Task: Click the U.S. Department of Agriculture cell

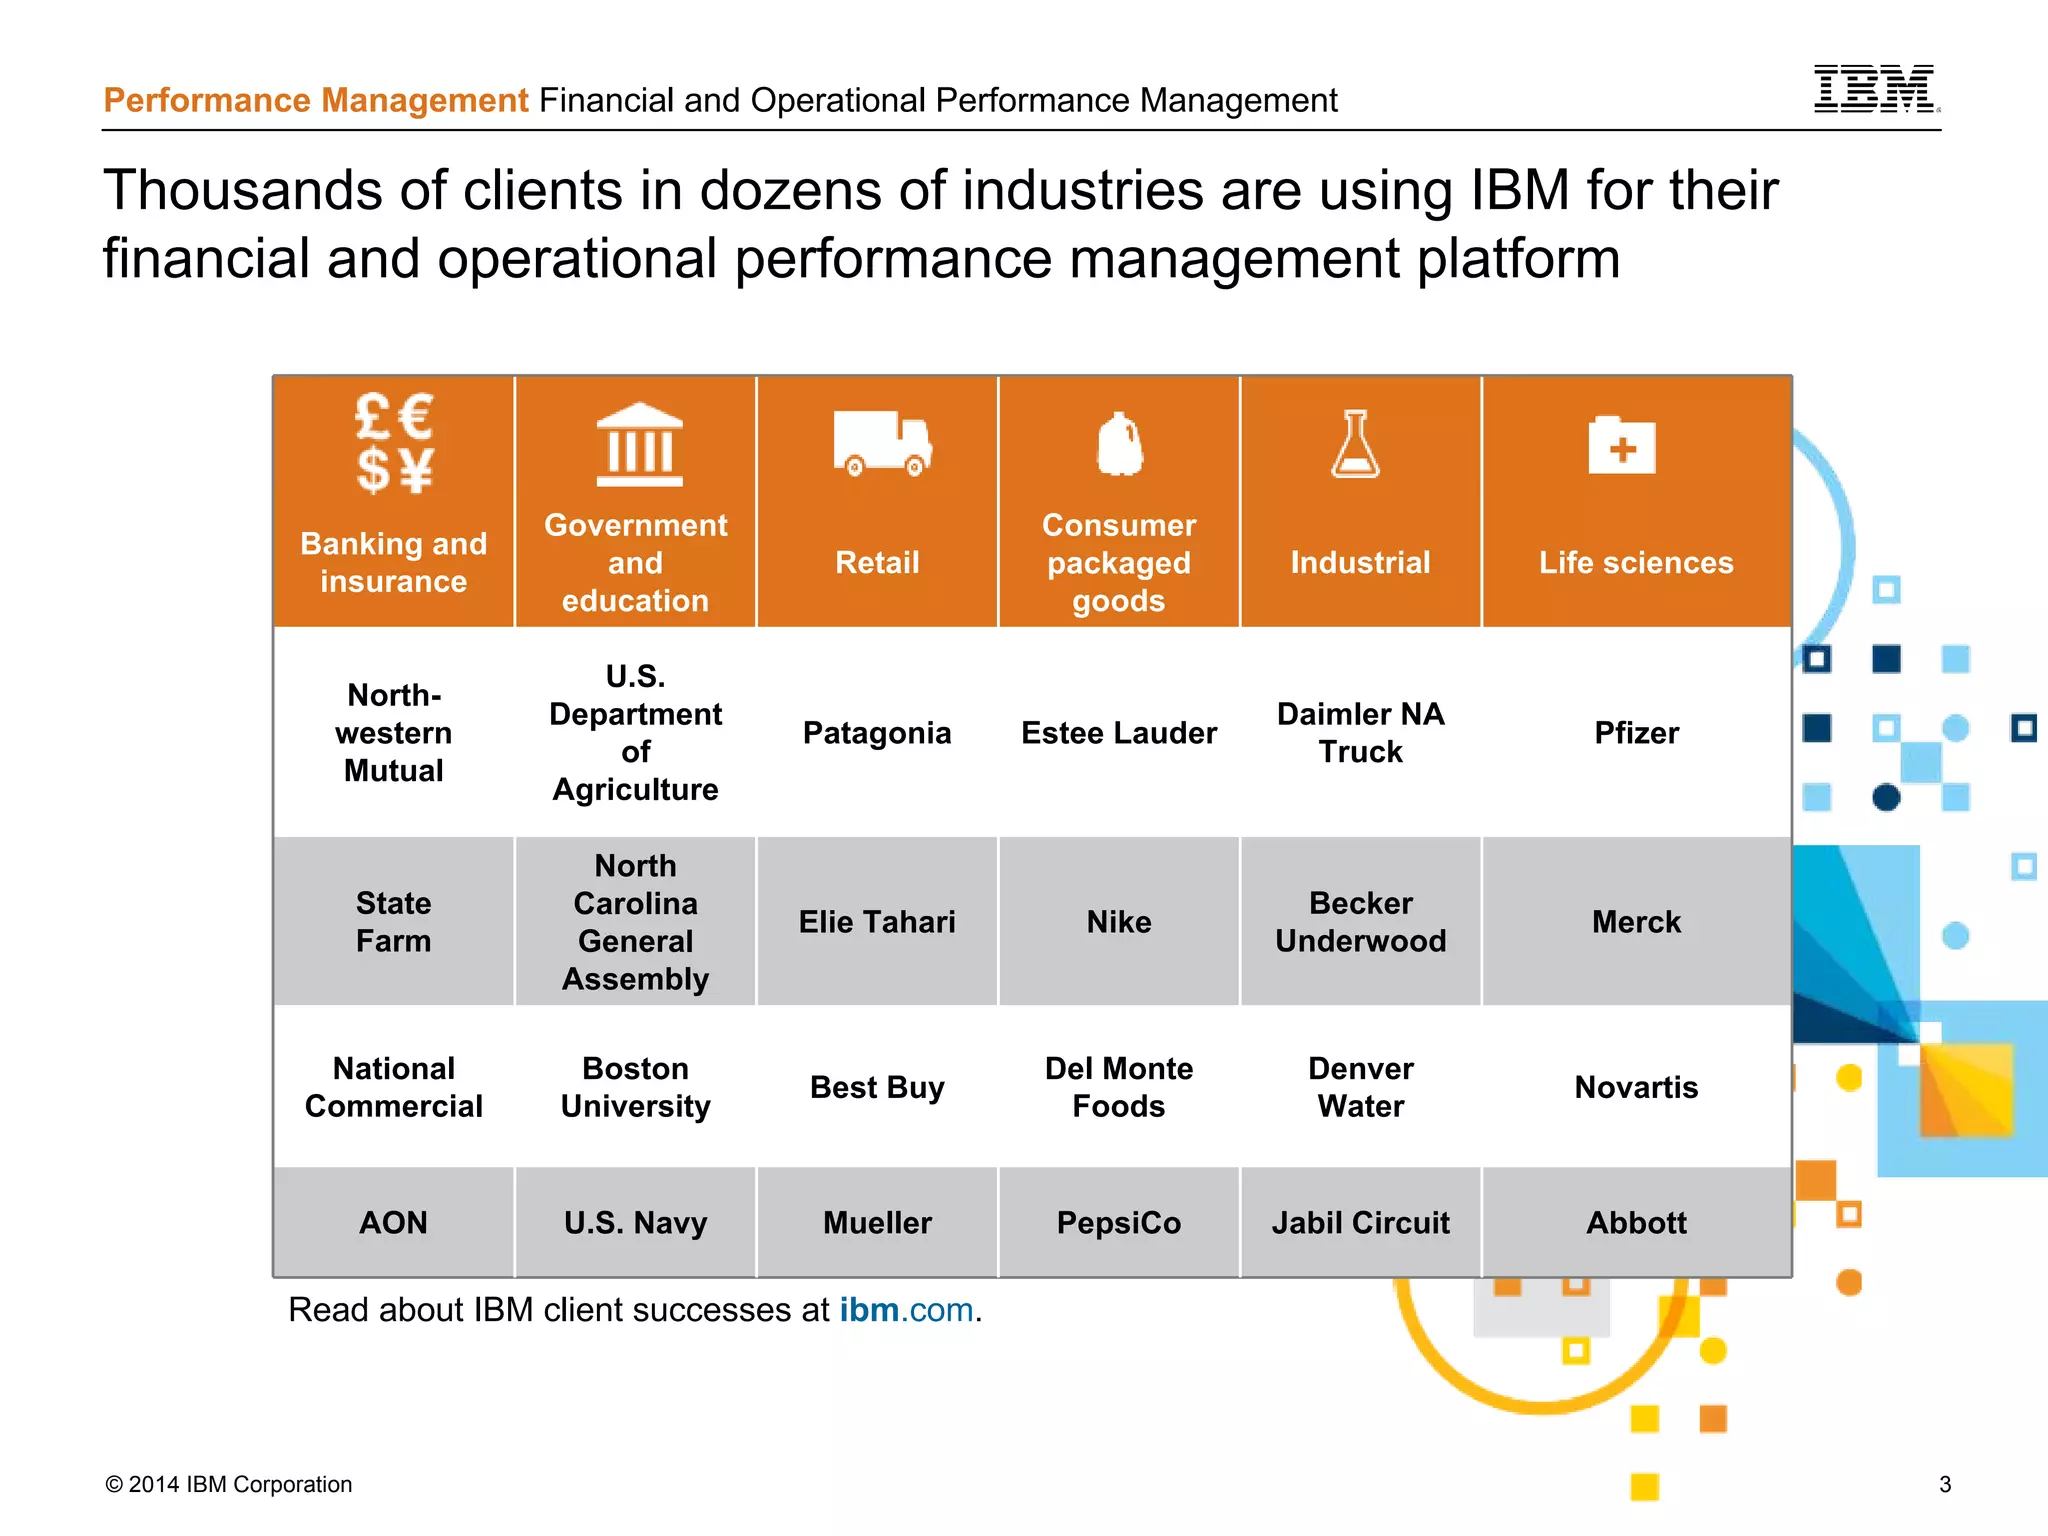Action: click(x=636, y=732)
